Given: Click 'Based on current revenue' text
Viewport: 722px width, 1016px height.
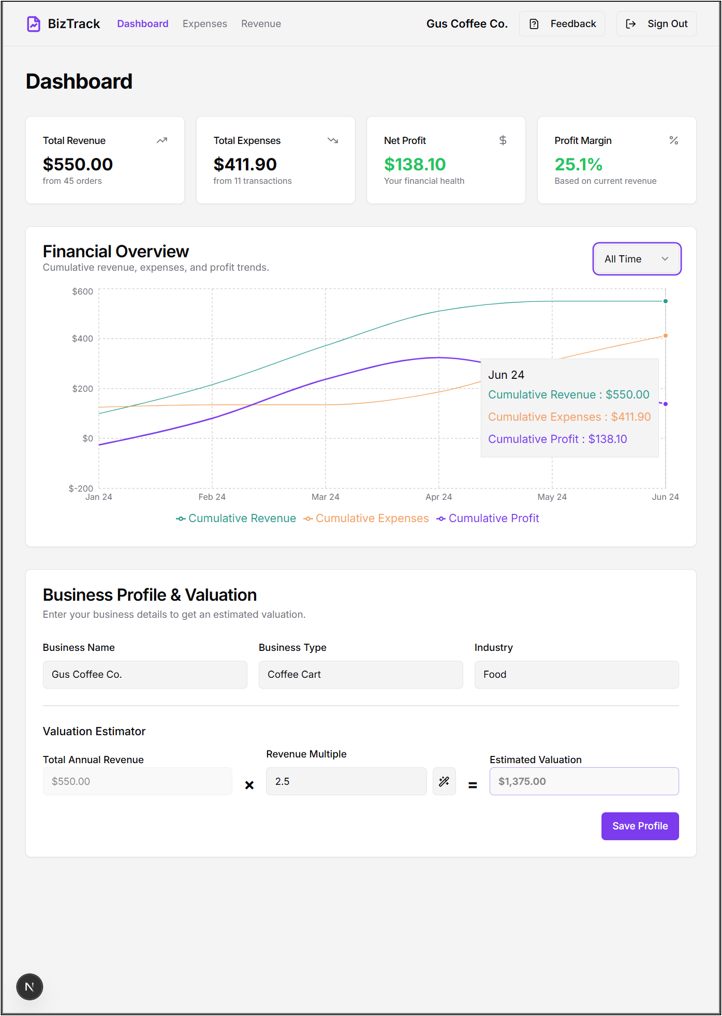Looking at the screenshot, I should 605,181.
